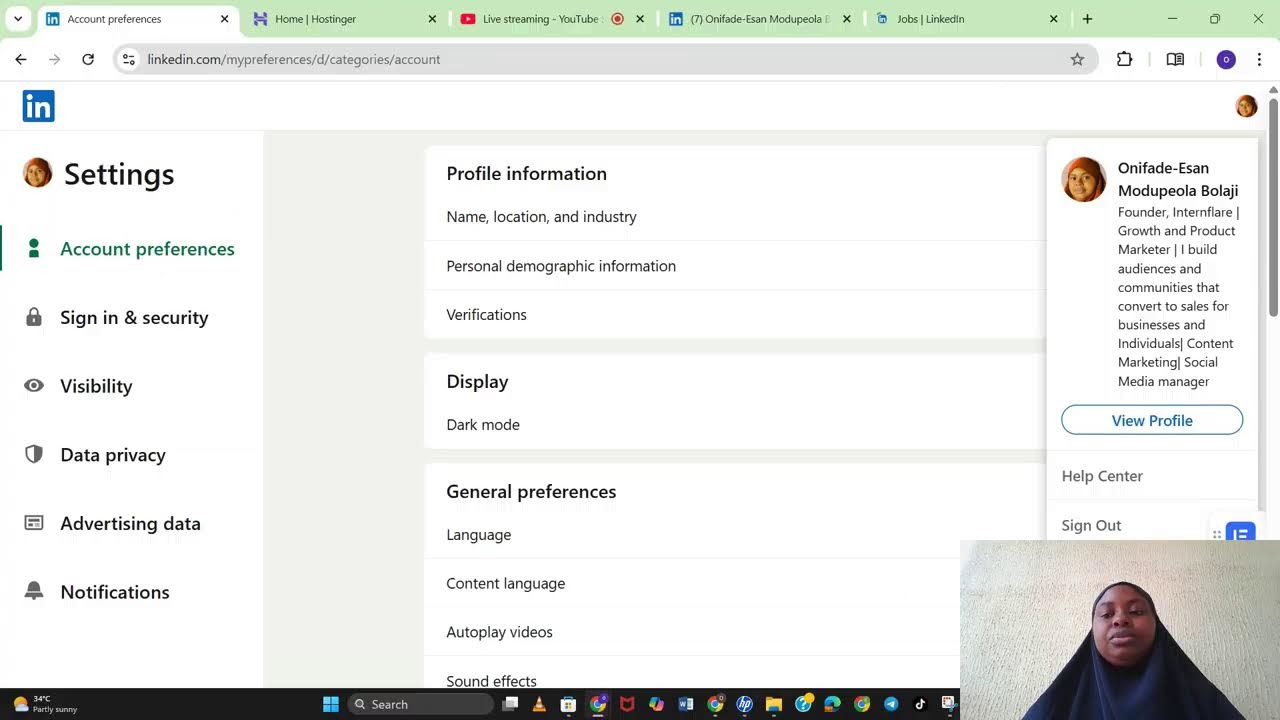This screenshot has width=1280, height=720.
Task: Open Notifications settings section
Action: [115, 591]
